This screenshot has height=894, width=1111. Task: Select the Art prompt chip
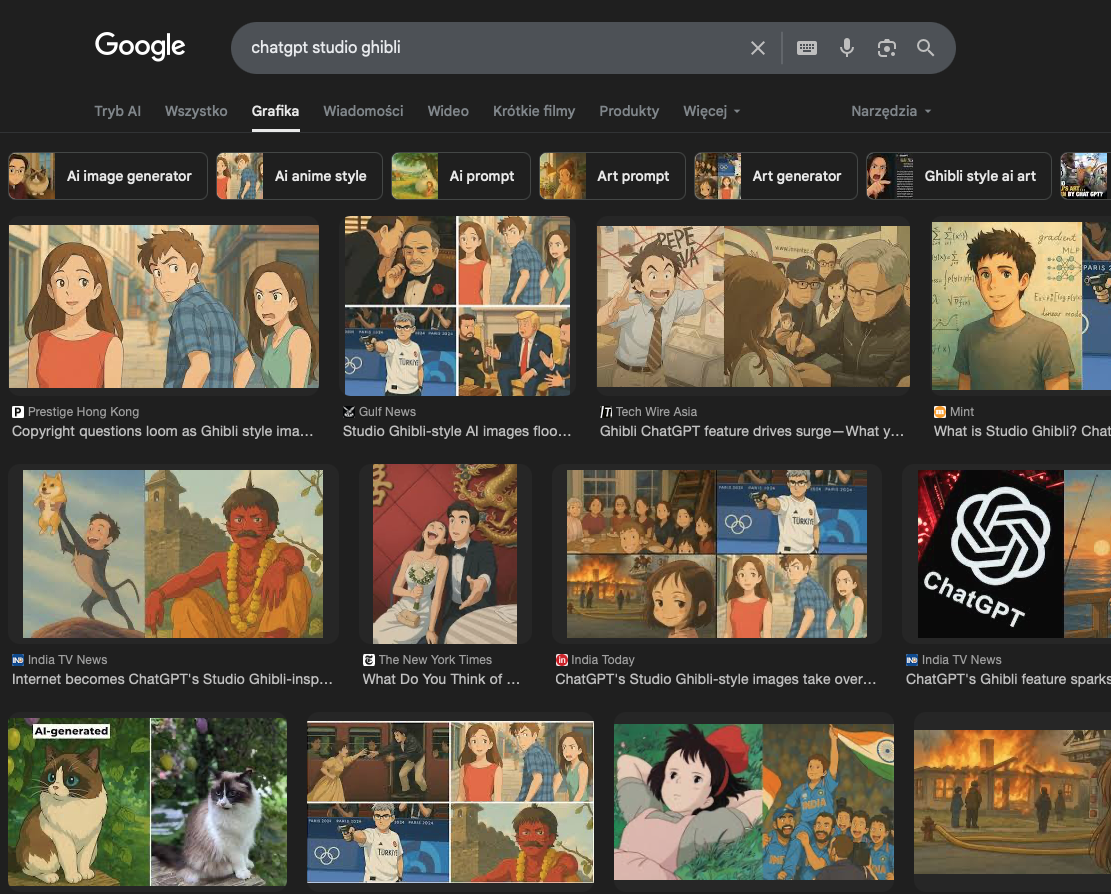coord(612,176)
